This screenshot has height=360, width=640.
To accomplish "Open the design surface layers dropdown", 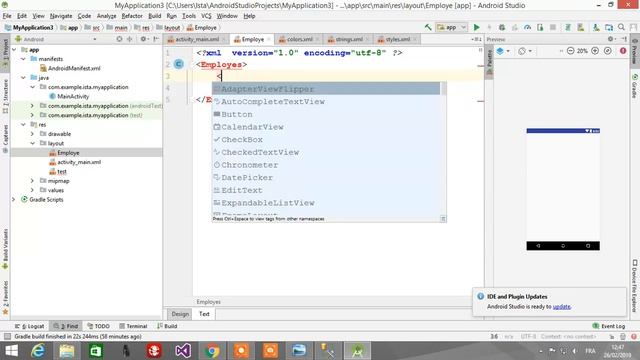I will point(503,51).
